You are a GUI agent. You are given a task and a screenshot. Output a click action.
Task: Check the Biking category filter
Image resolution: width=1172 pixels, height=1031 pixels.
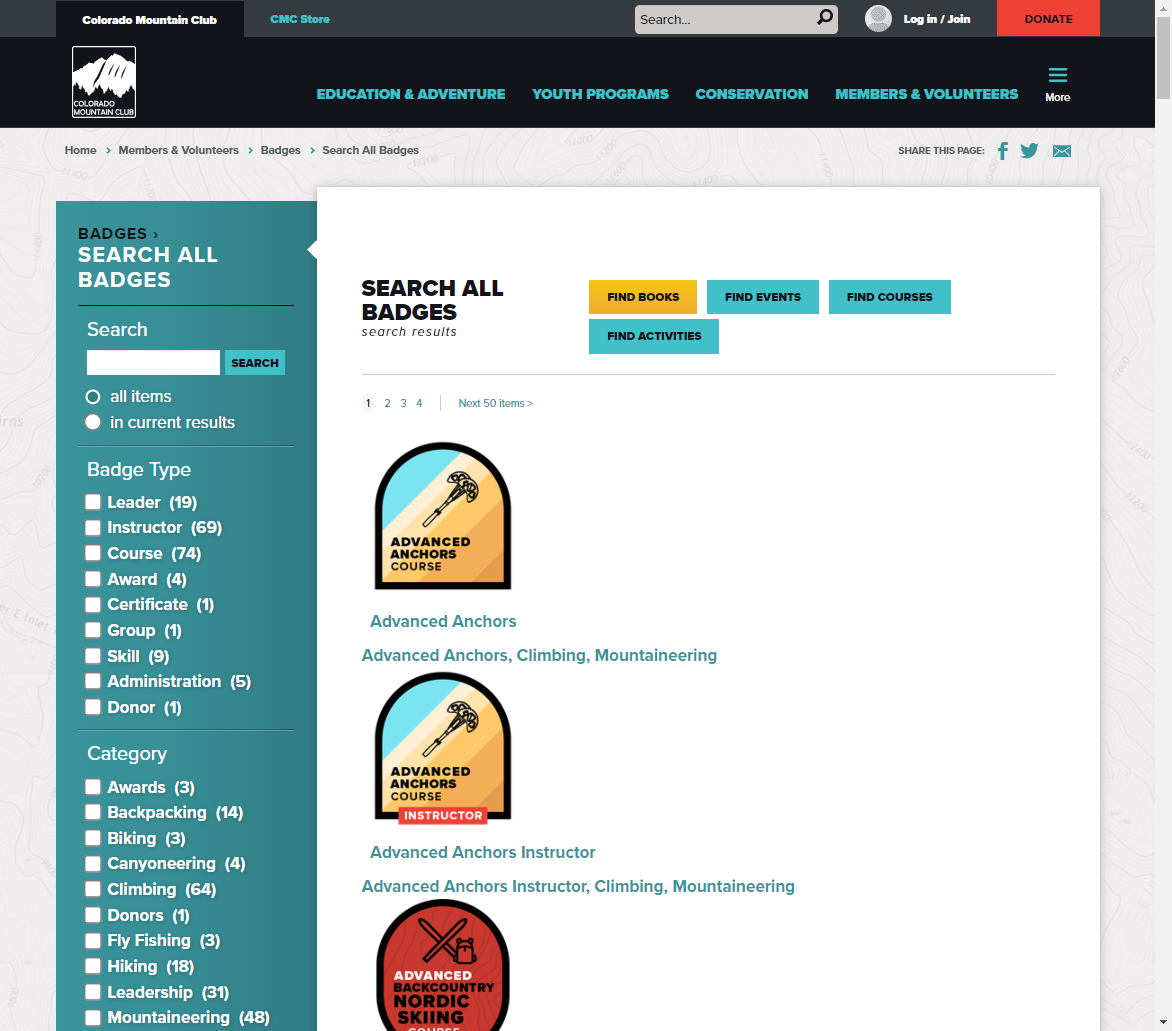(93, 838)
